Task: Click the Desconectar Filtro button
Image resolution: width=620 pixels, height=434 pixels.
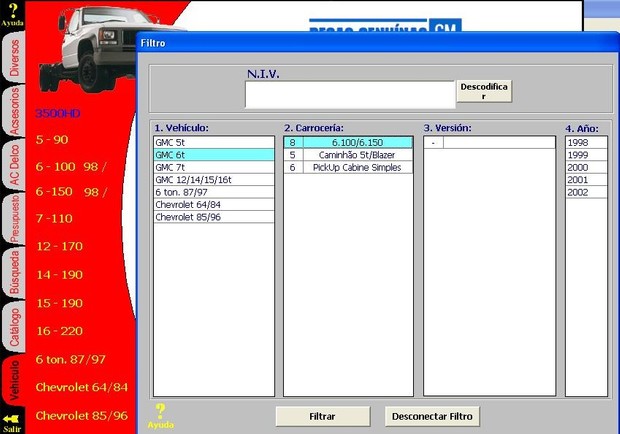Action: (432, 416)
